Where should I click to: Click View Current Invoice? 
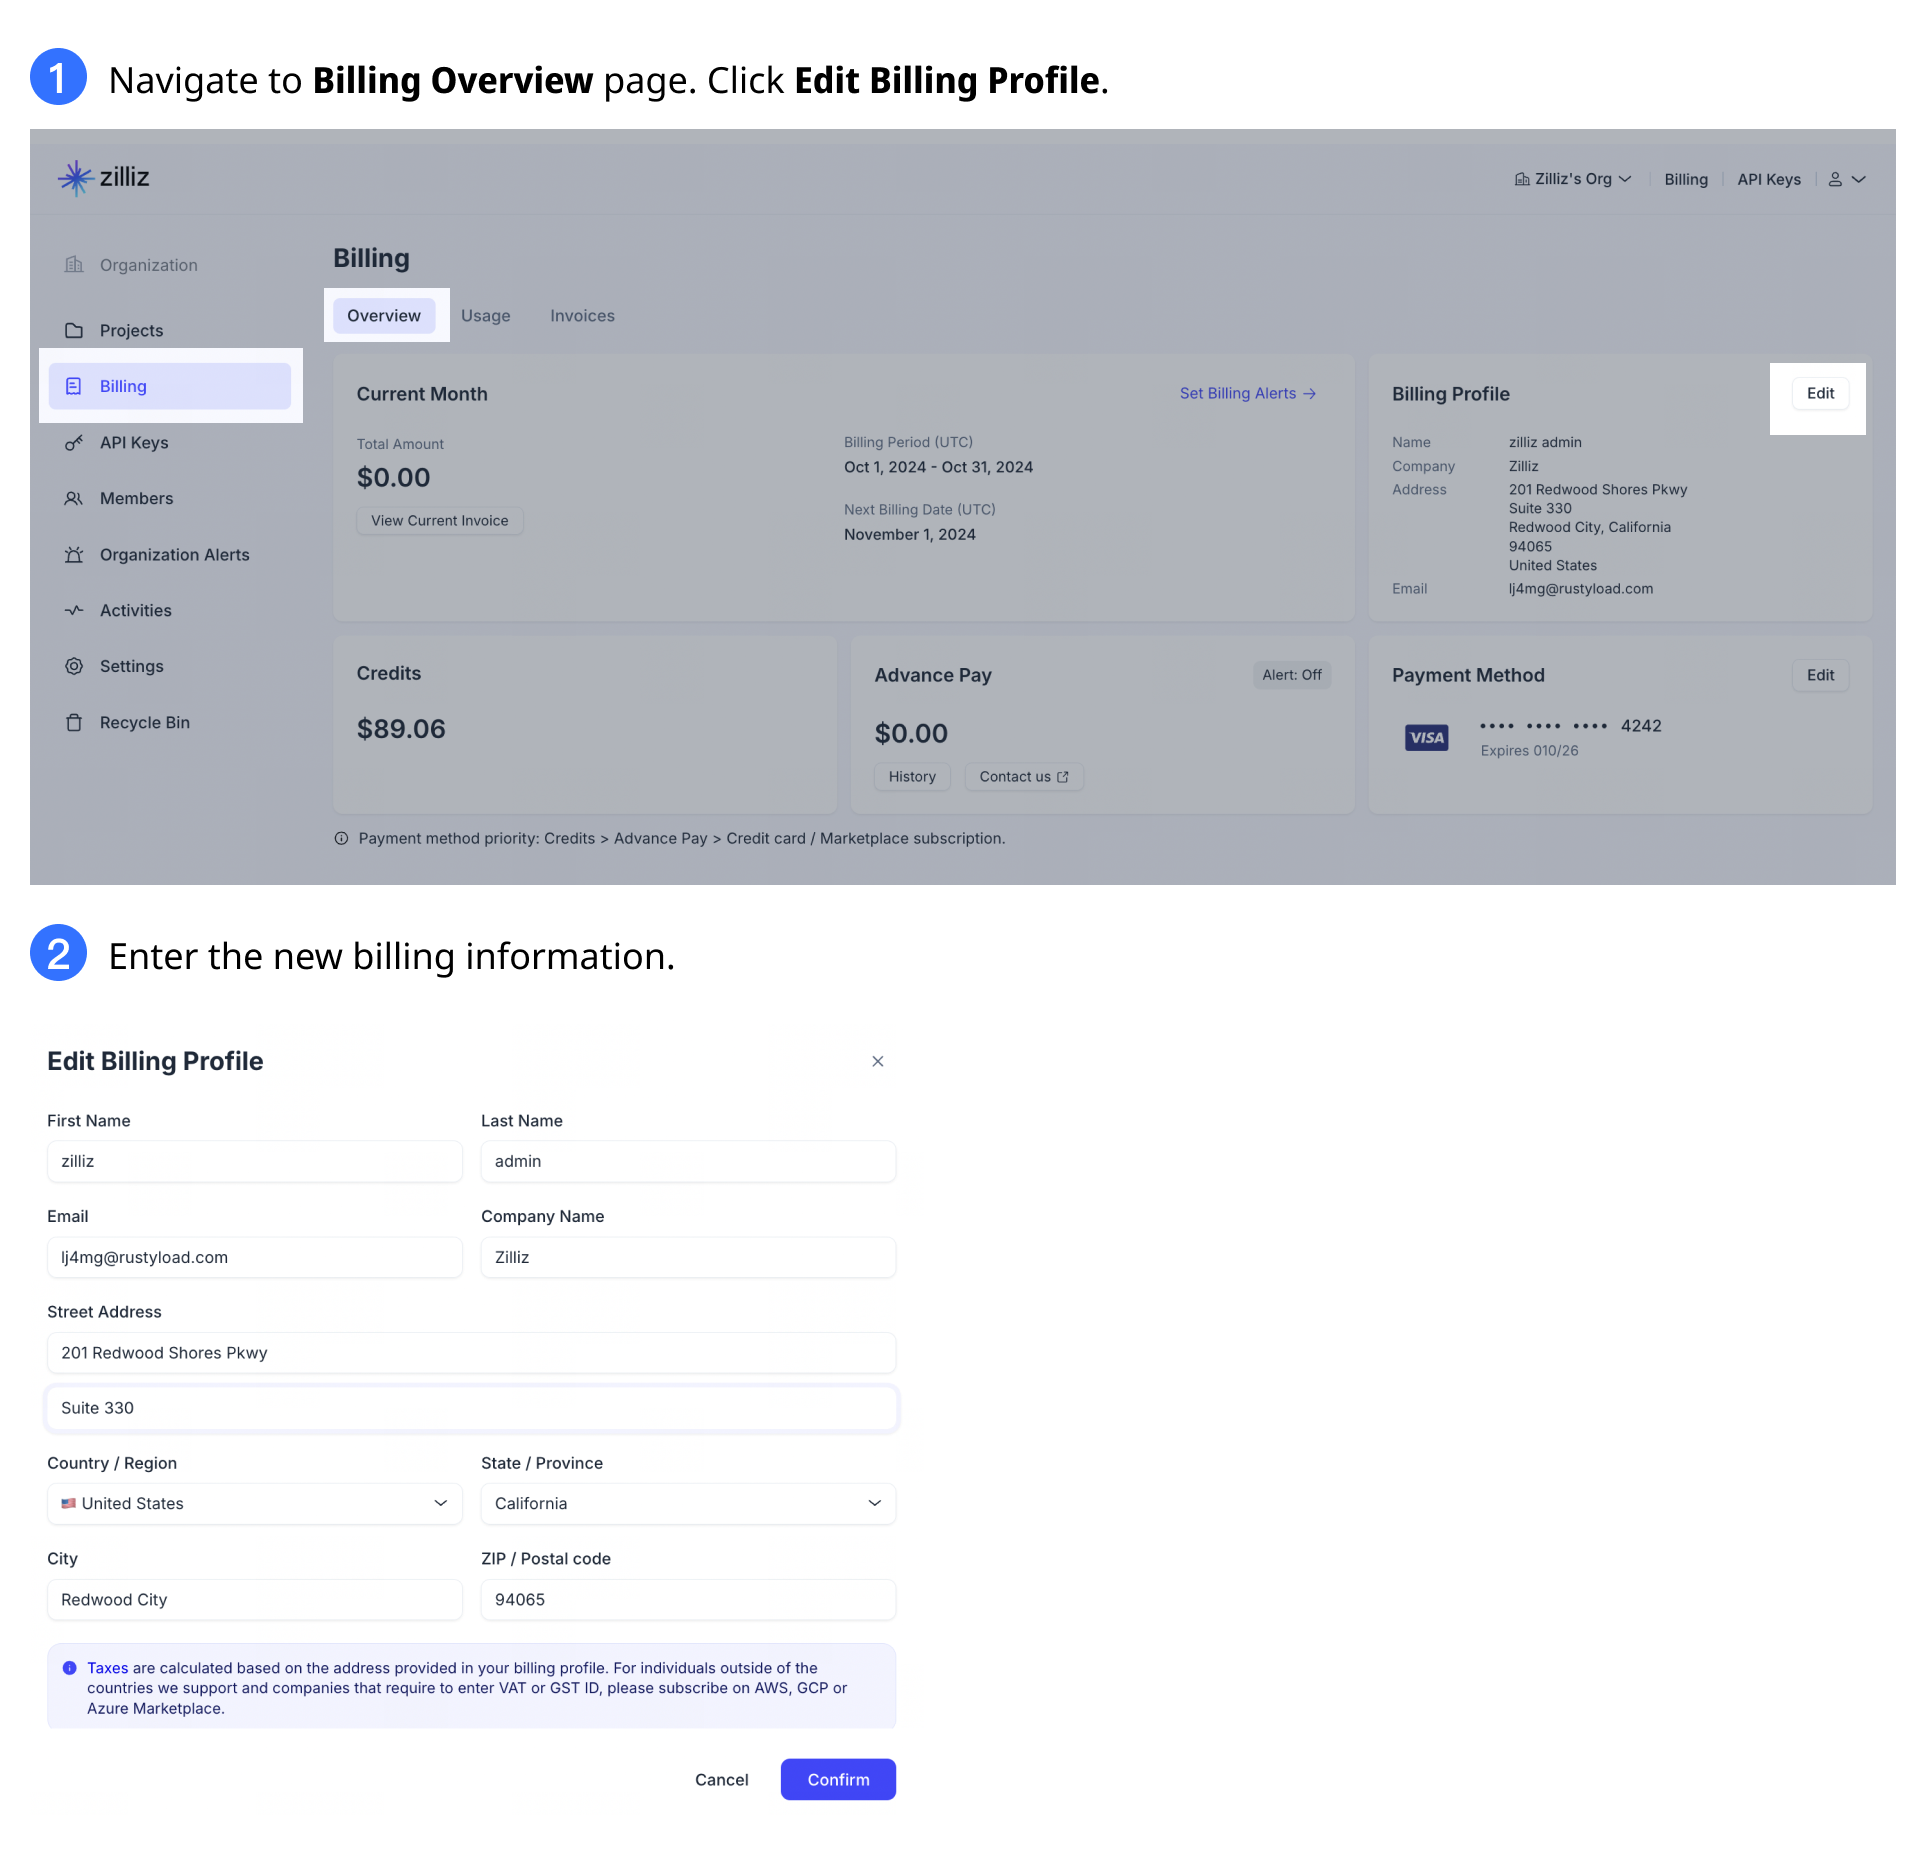click(x=439, y=520)
